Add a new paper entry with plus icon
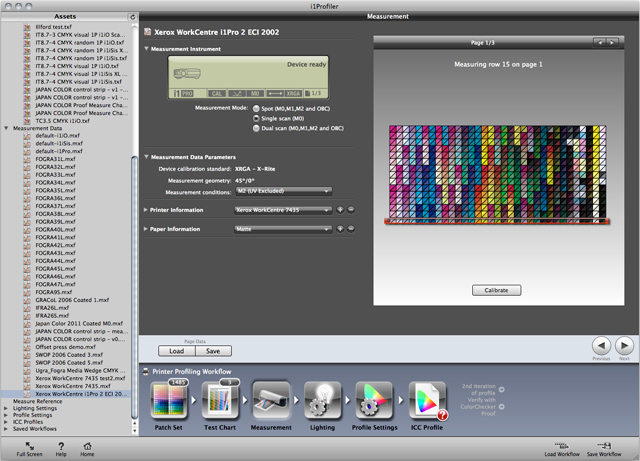Viewport: 640px width, 461px height. coord(340,229)
